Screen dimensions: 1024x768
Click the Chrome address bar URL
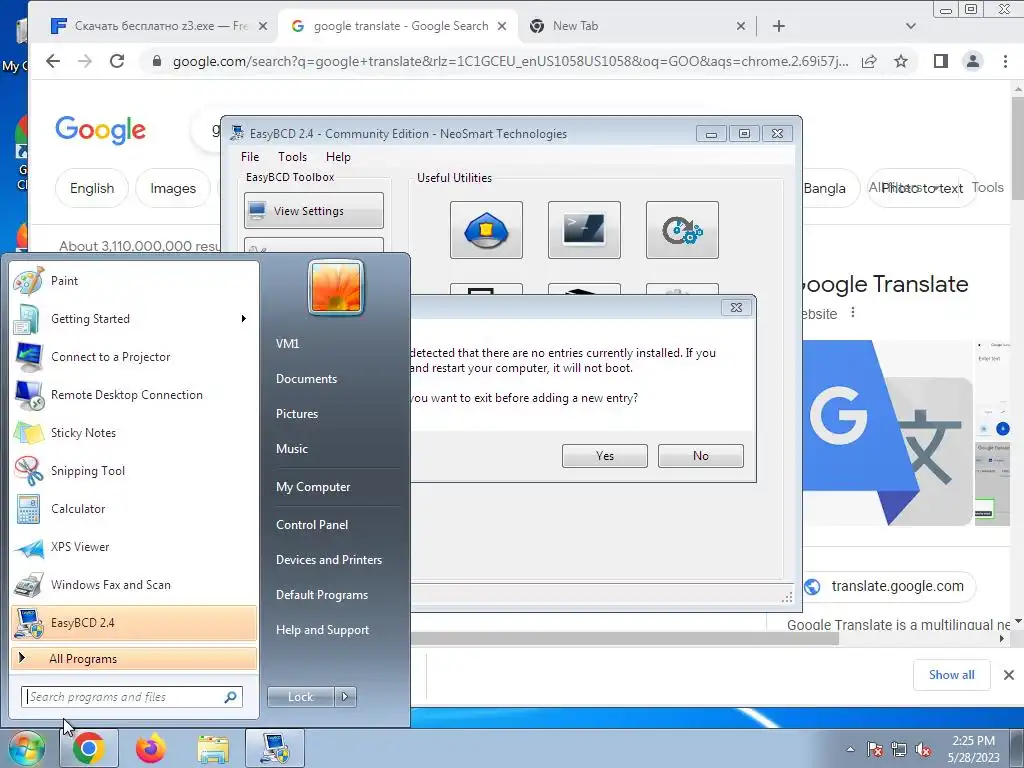point(511,61)
